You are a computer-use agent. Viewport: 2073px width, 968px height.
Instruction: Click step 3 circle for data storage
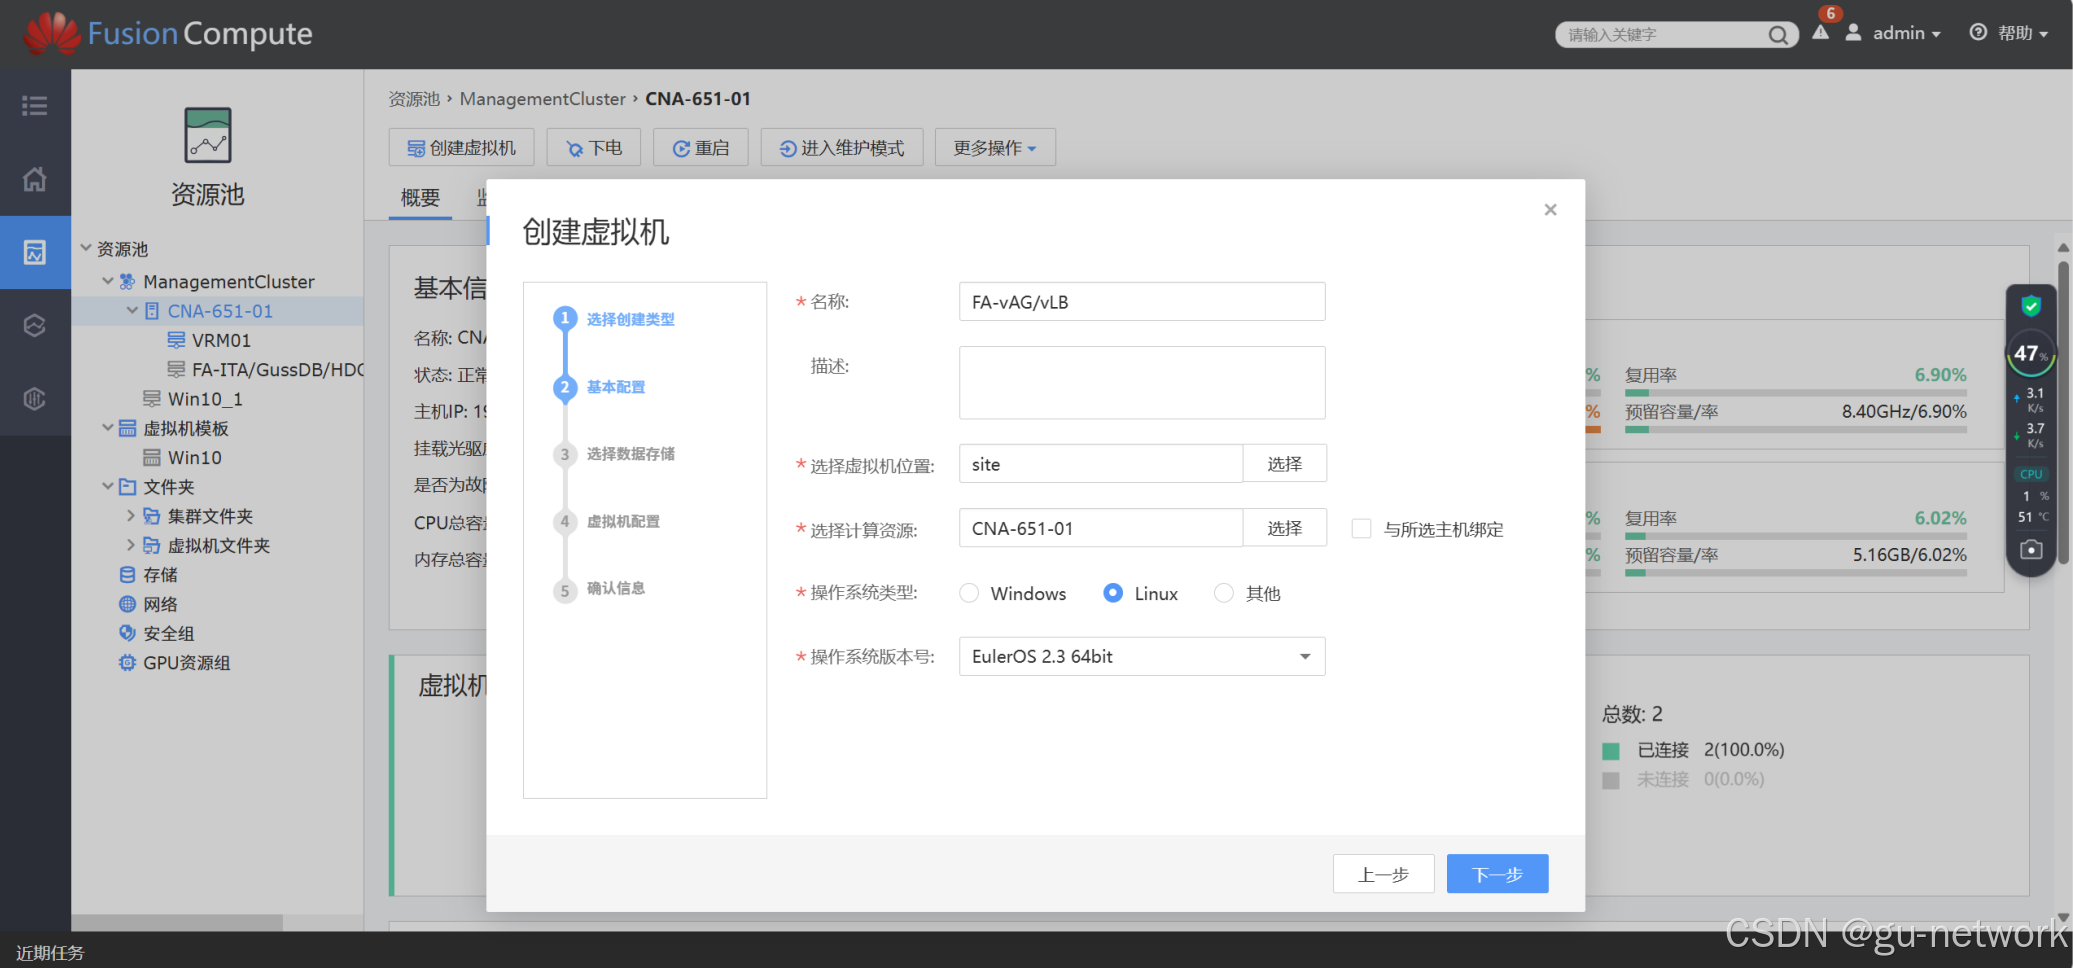(x=565, y=454)
